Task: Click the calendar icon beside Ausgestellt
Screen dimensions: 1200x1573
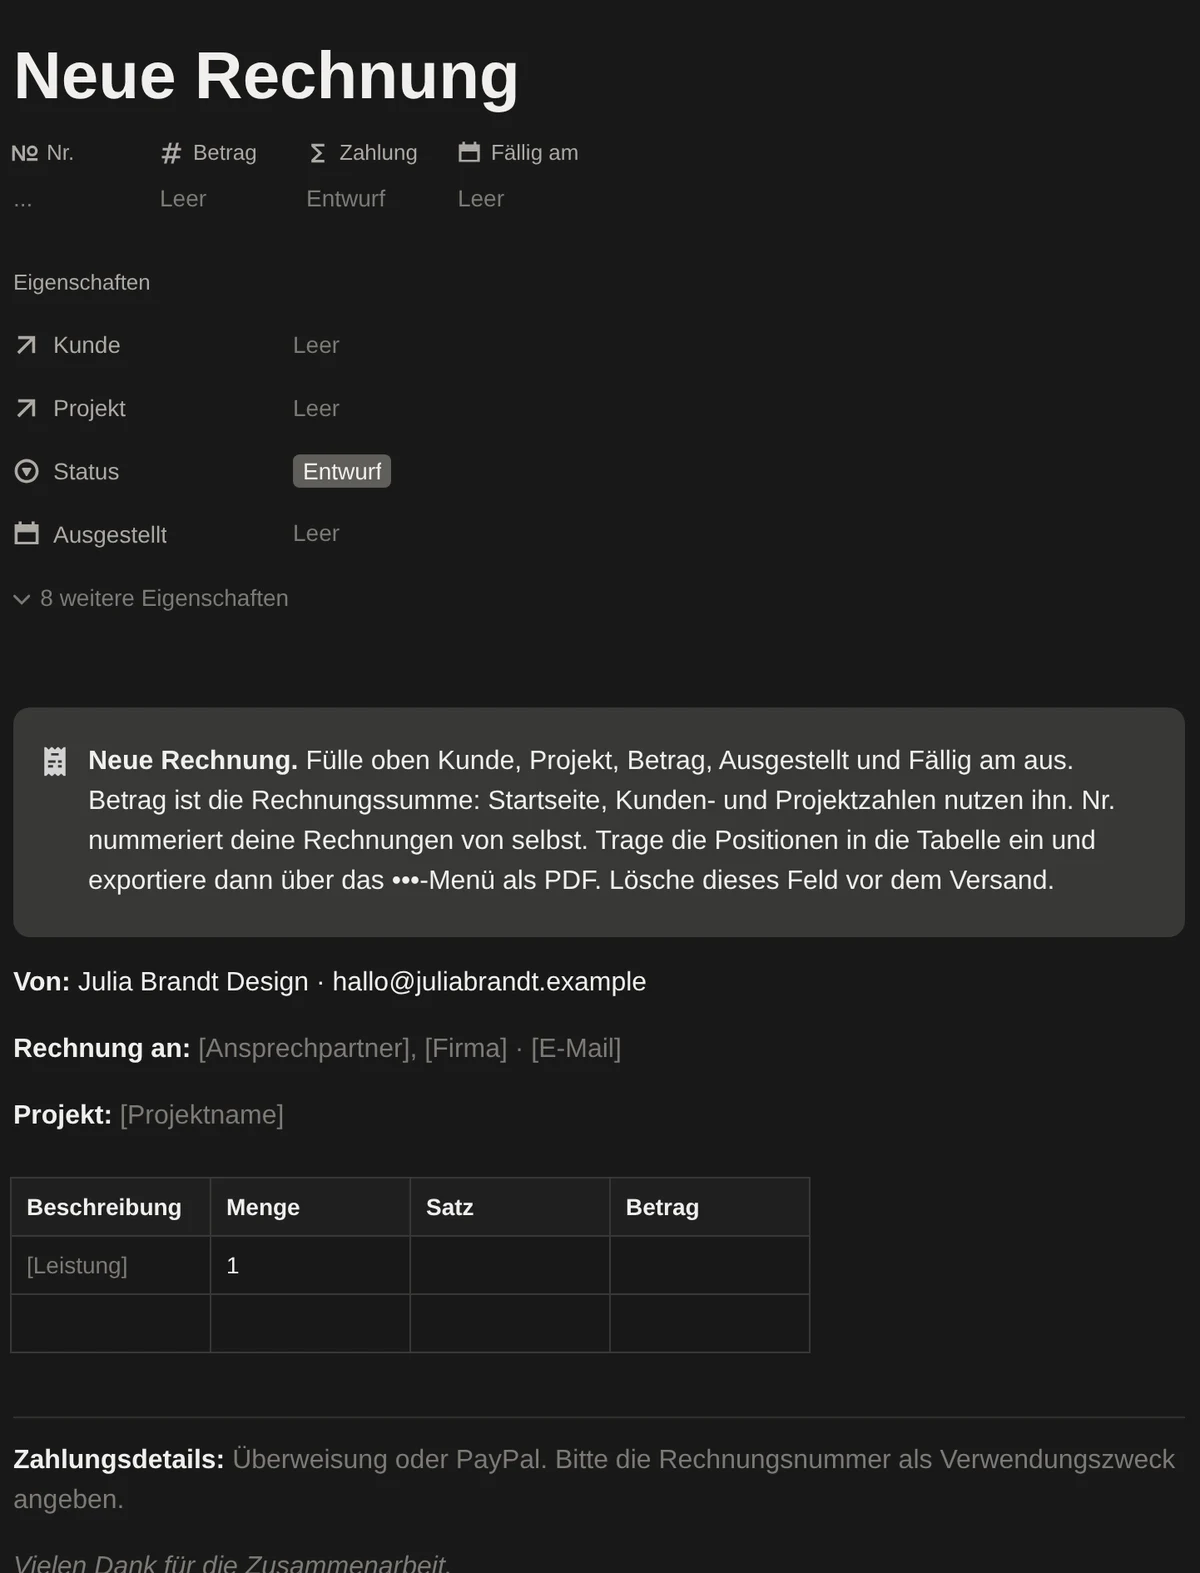Action: coord(27,534)
